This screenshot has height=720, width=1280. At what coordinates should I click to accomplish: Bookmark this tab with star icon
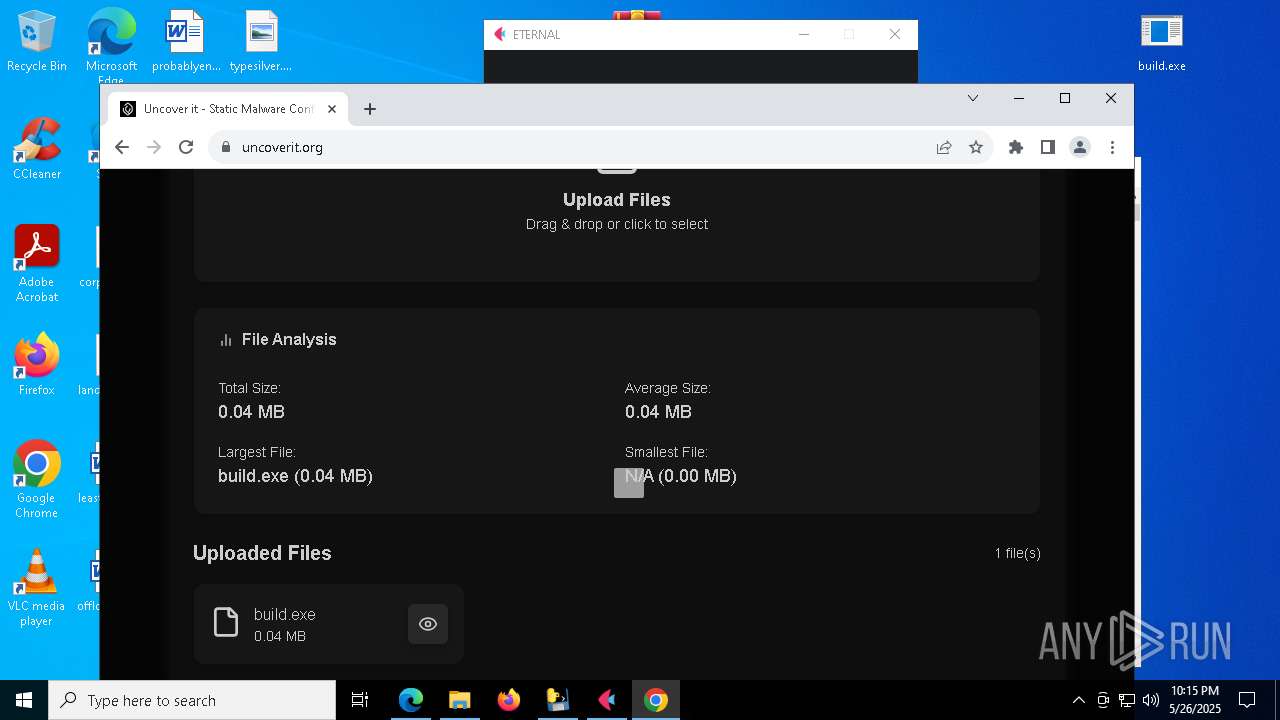coord(976,147)
